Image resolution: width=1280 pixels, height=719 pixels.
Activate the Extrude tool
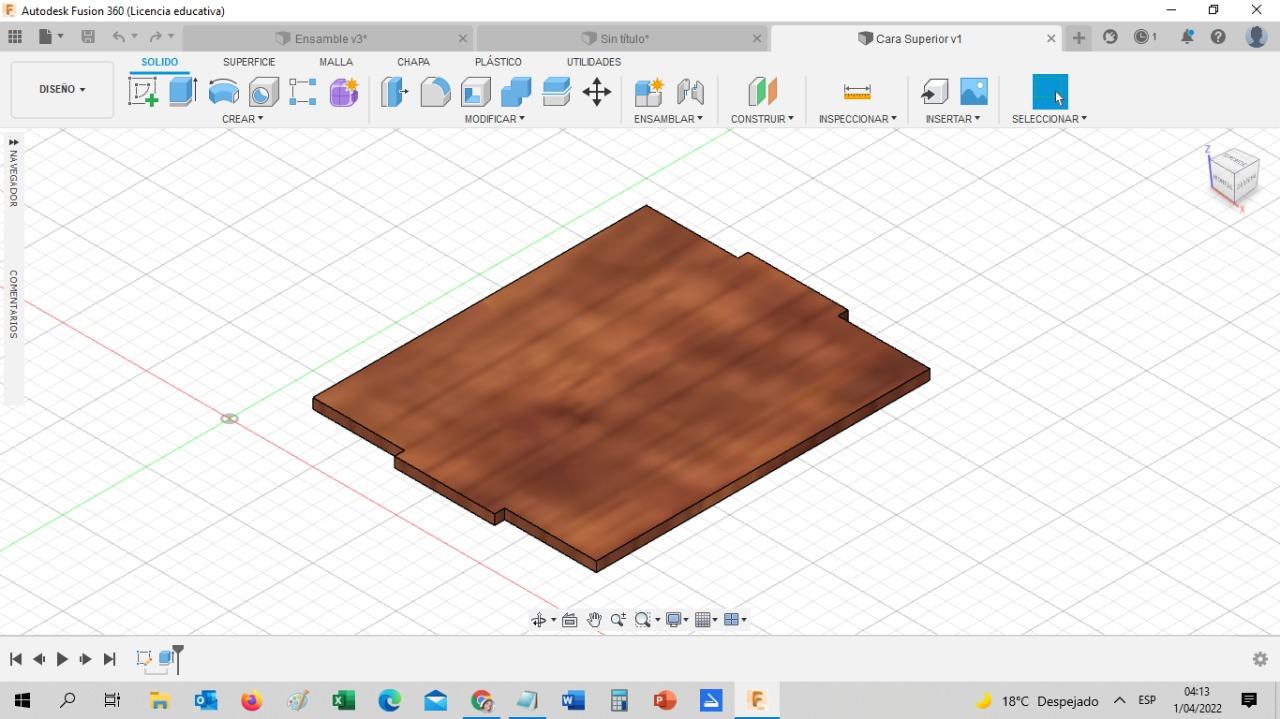(182, 92)
